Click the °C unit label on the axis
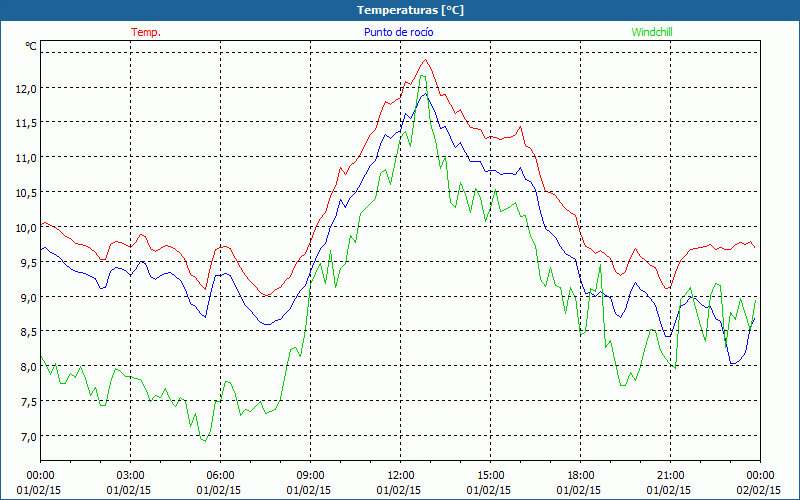This screenshot has height=500, width=800. click(31, 46)
